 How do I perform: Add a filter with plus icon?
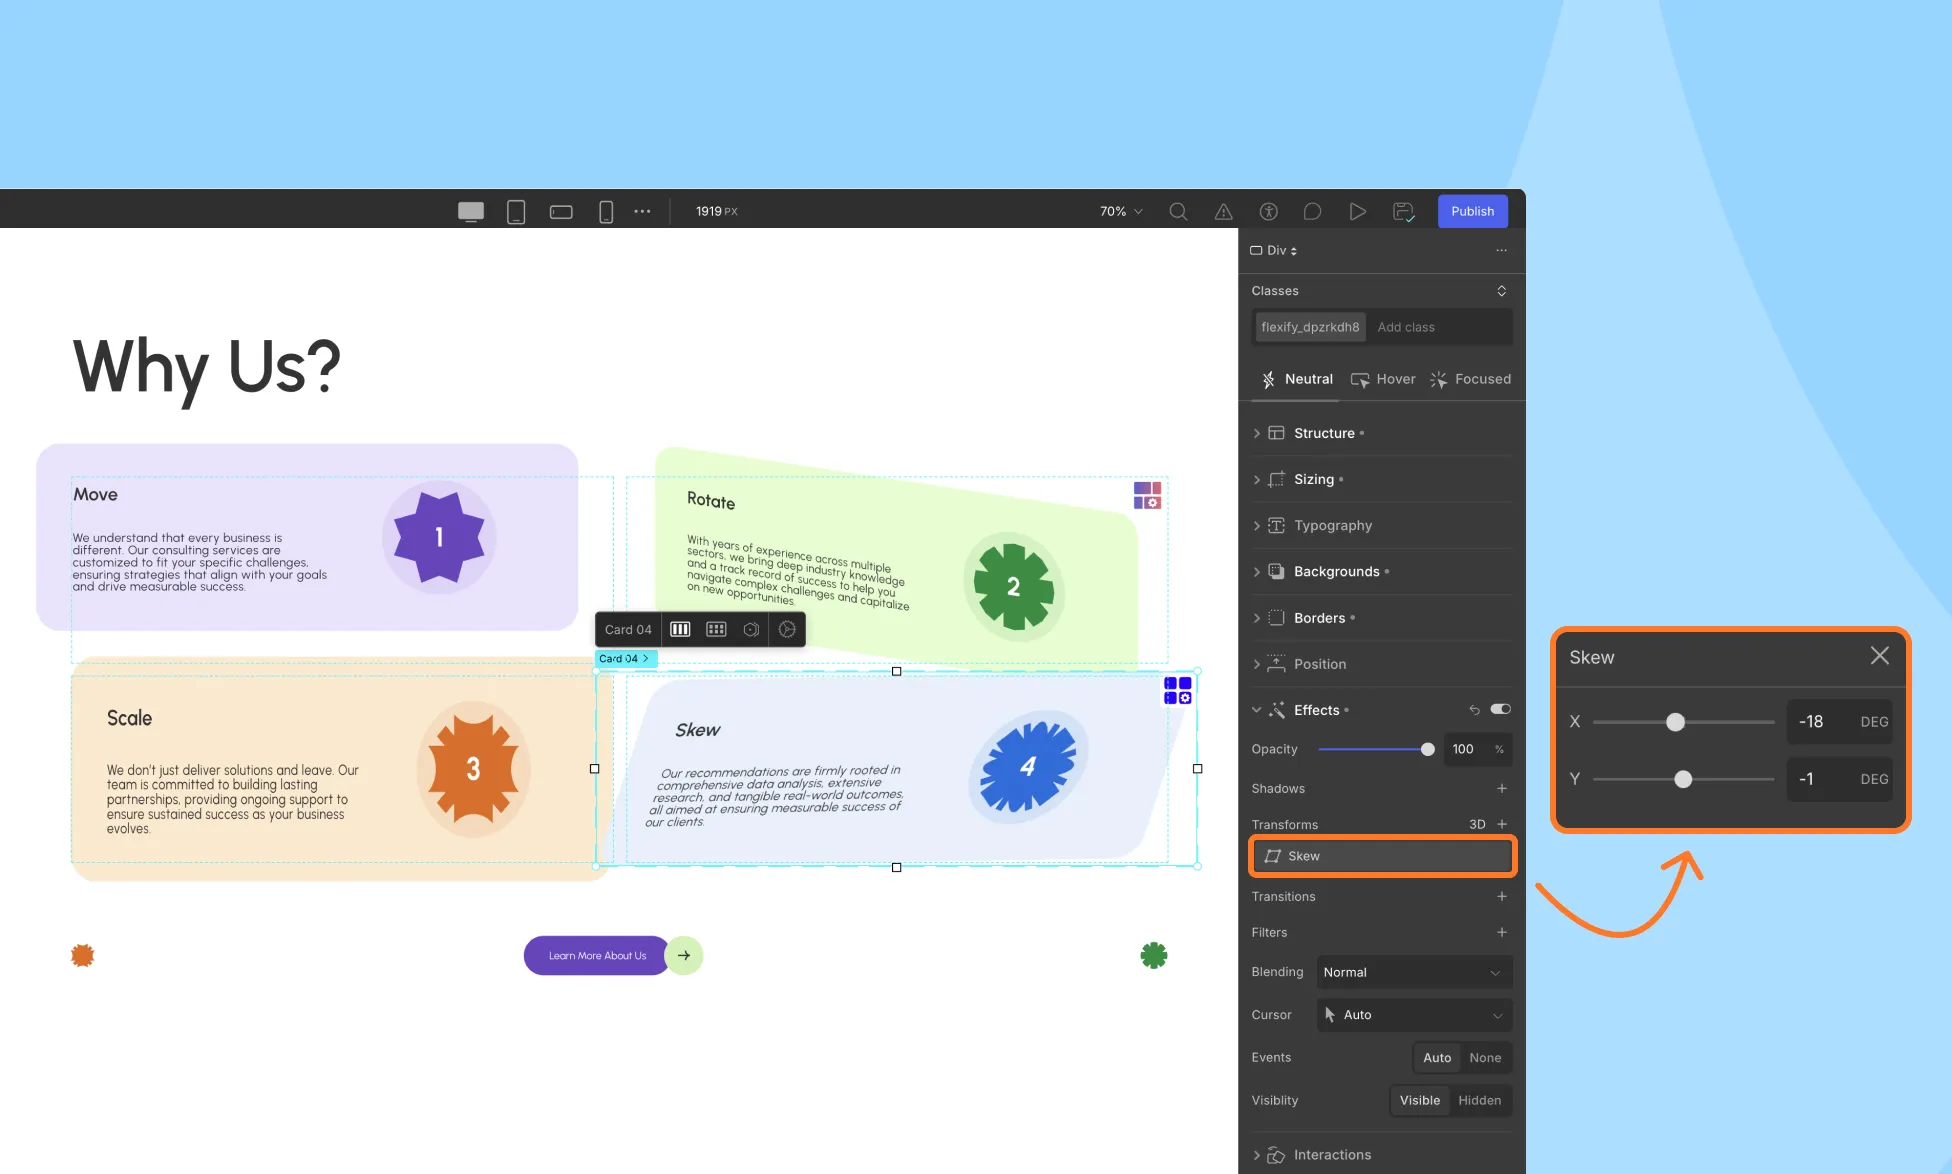1501,932
